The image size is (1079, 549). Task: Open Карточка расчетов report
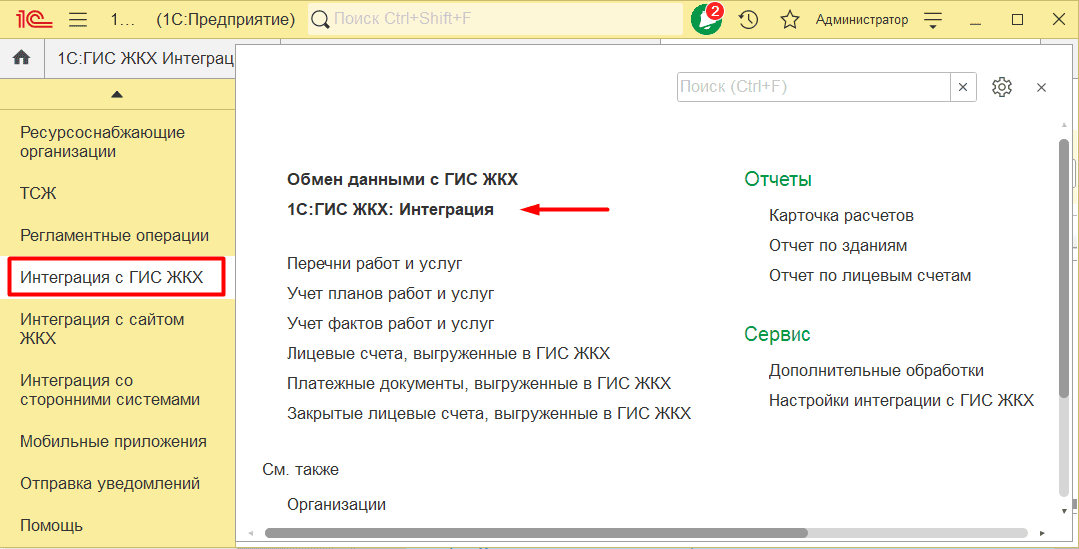(x=841, y=215)
